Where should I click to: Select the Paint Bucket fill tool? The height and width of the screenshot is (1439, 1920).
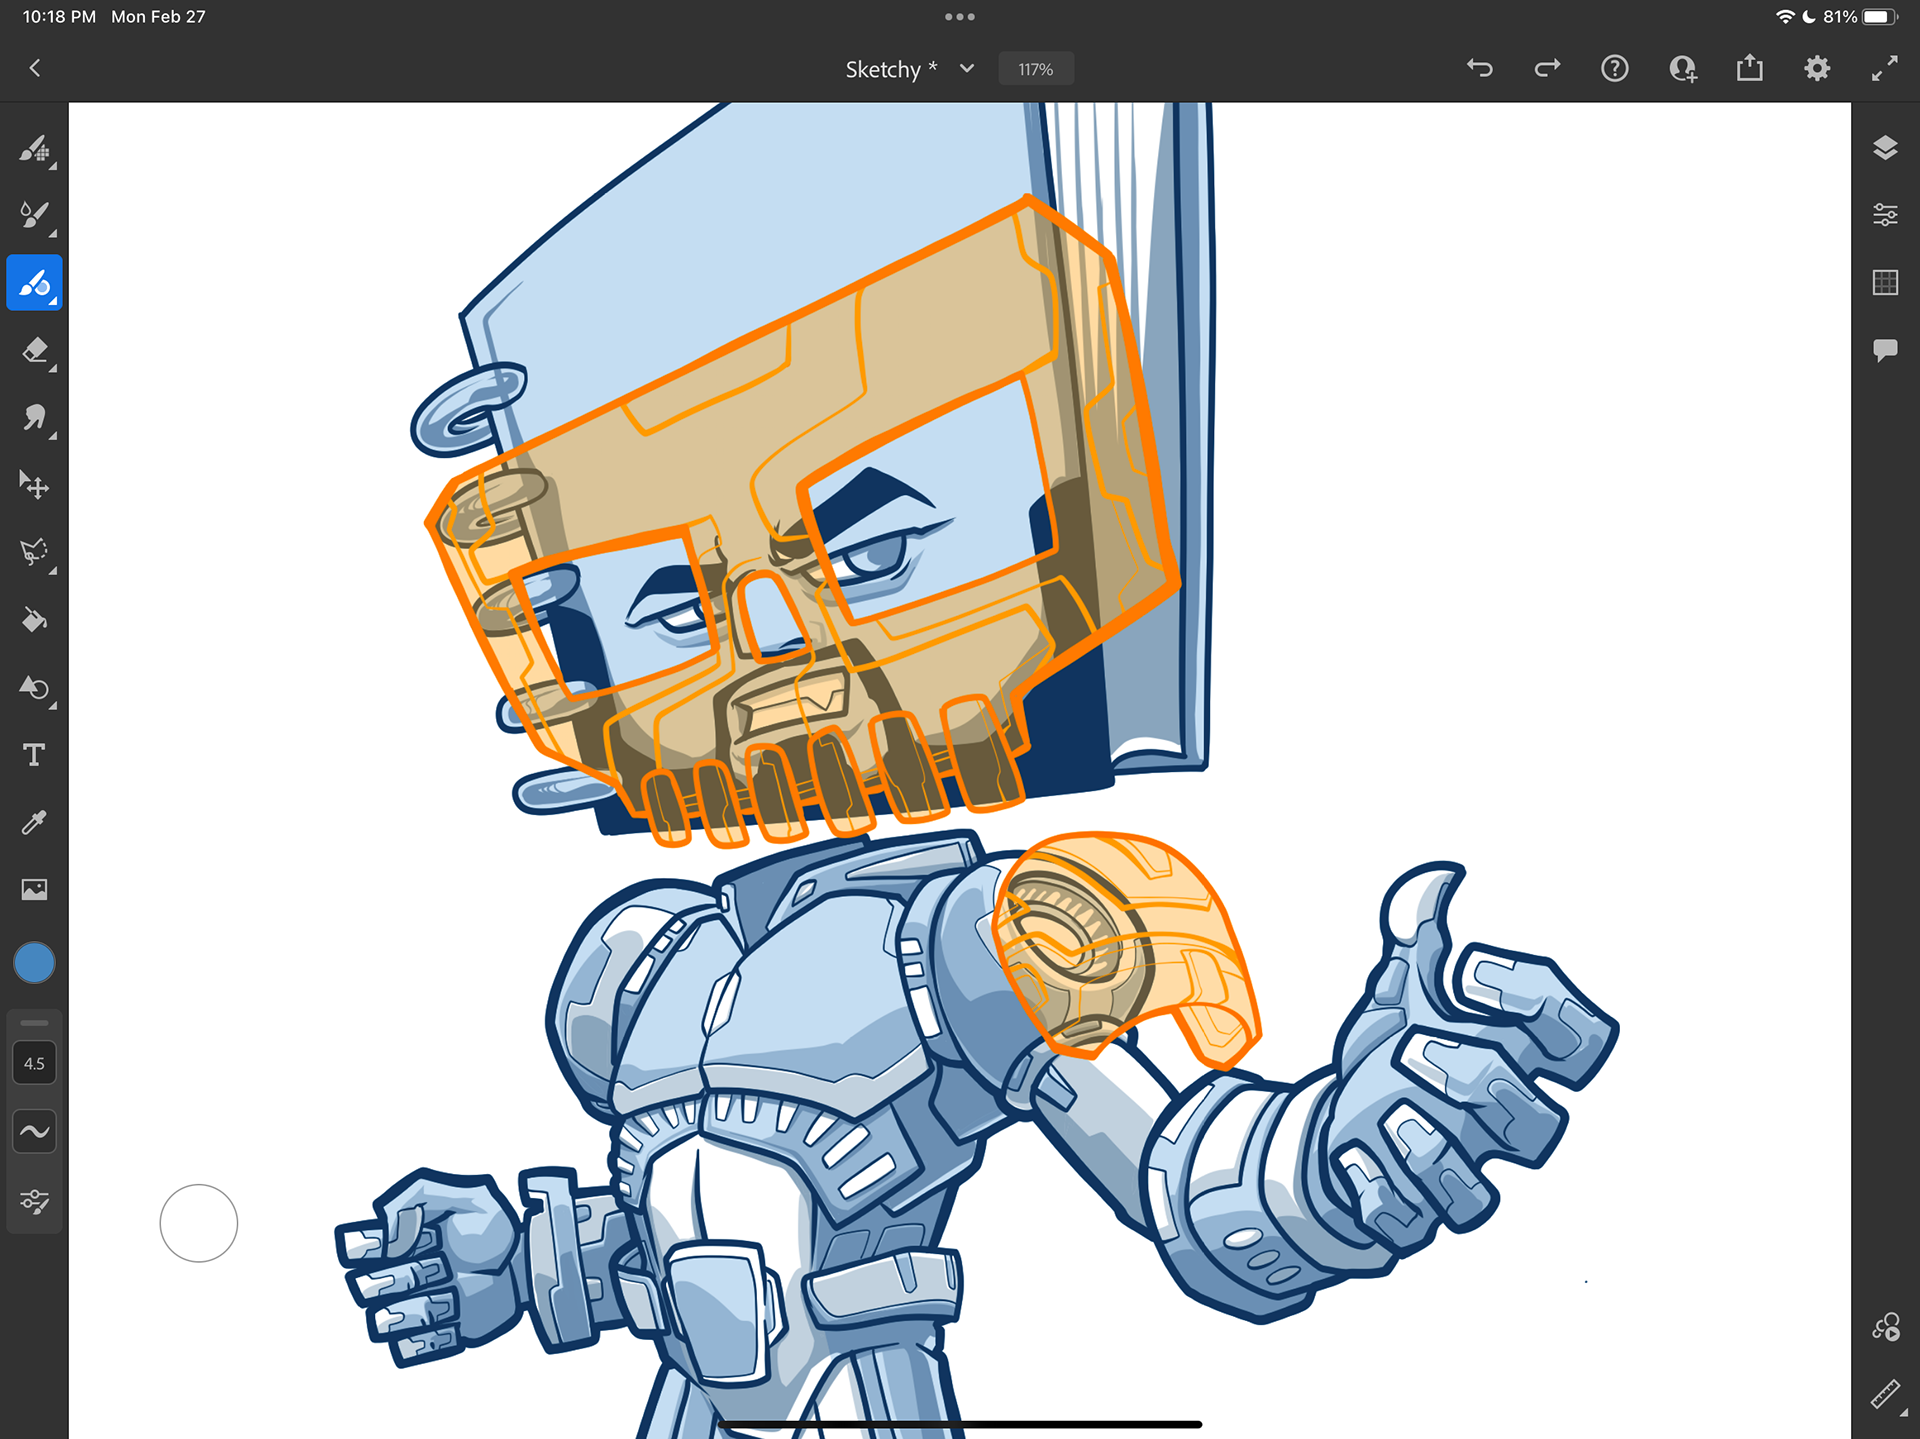34,620
